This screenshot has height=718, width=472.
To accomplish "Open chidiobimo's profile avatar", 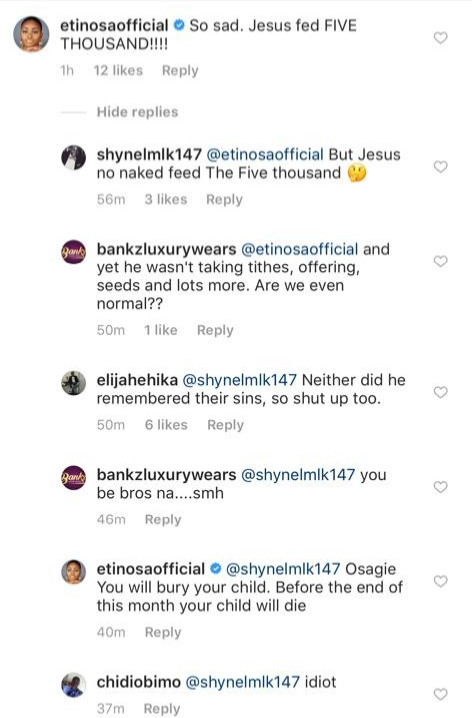I will [x=73, y=685].
